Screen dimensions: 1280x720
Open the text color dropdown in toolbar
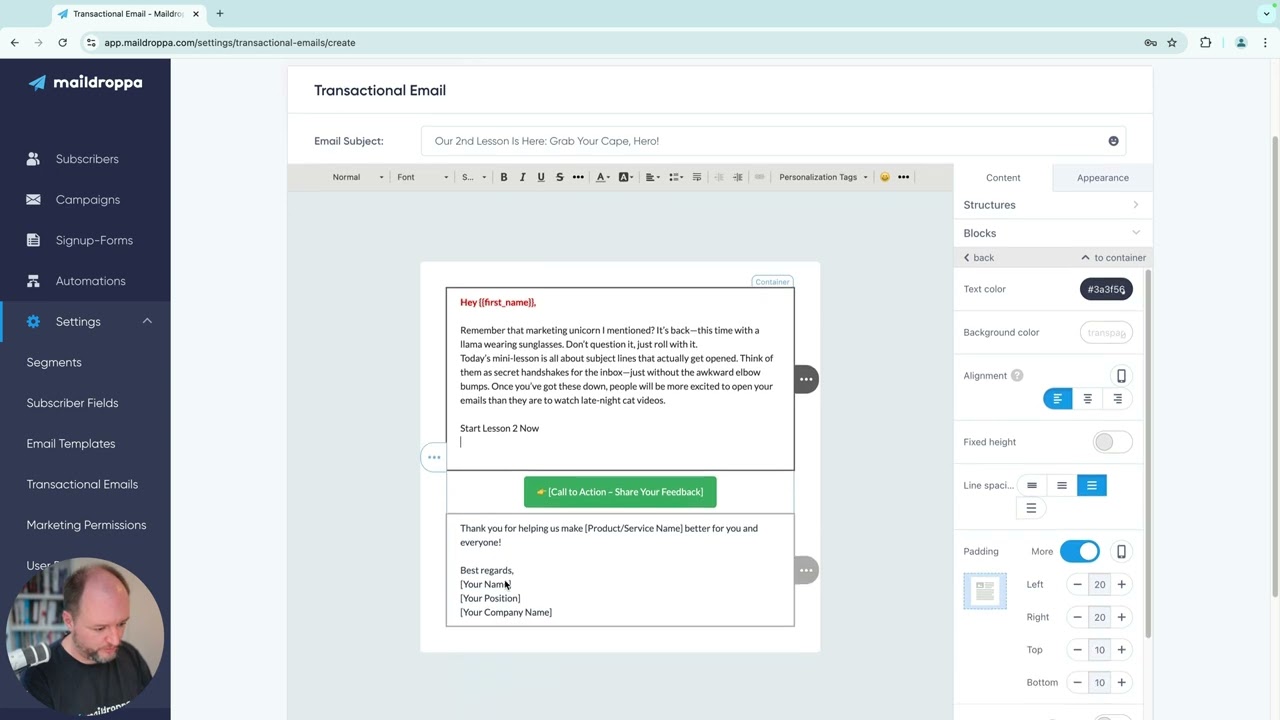click(602, 177)
